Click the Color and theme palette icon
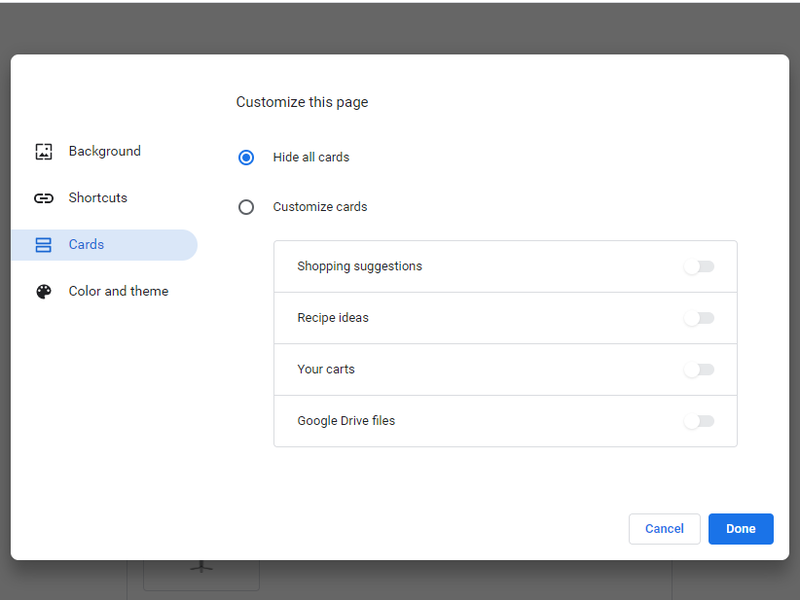Screen dimensions: 800x600 44,291
